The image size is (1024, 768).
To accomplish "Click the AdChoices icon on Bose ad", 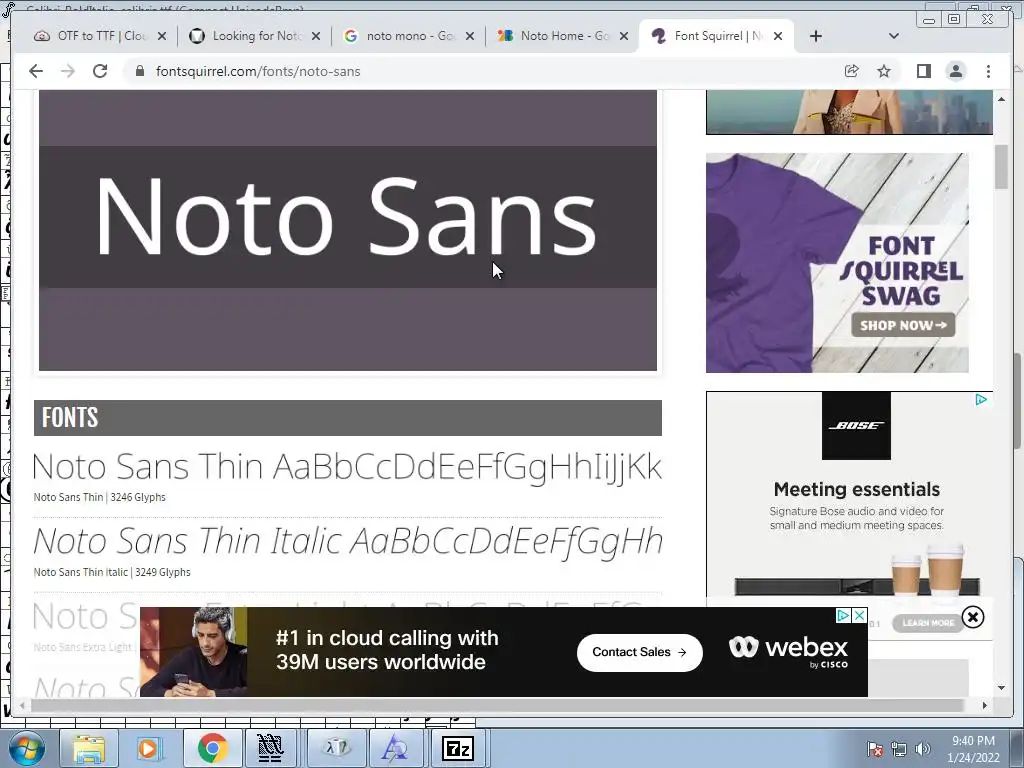I will (981, 400).
